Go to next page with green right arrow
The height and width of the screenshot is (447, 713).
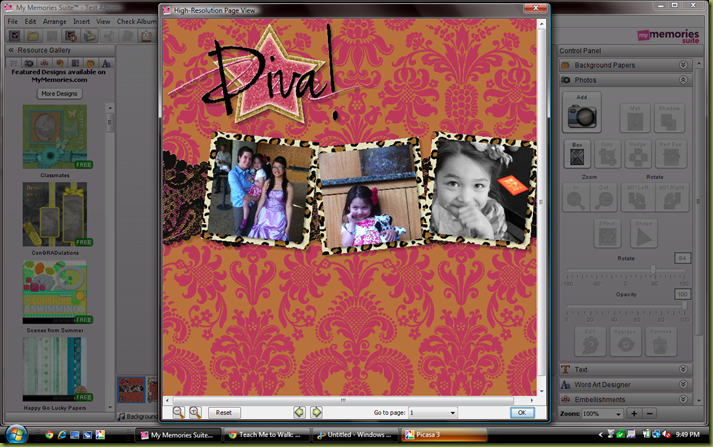point(316,412)
